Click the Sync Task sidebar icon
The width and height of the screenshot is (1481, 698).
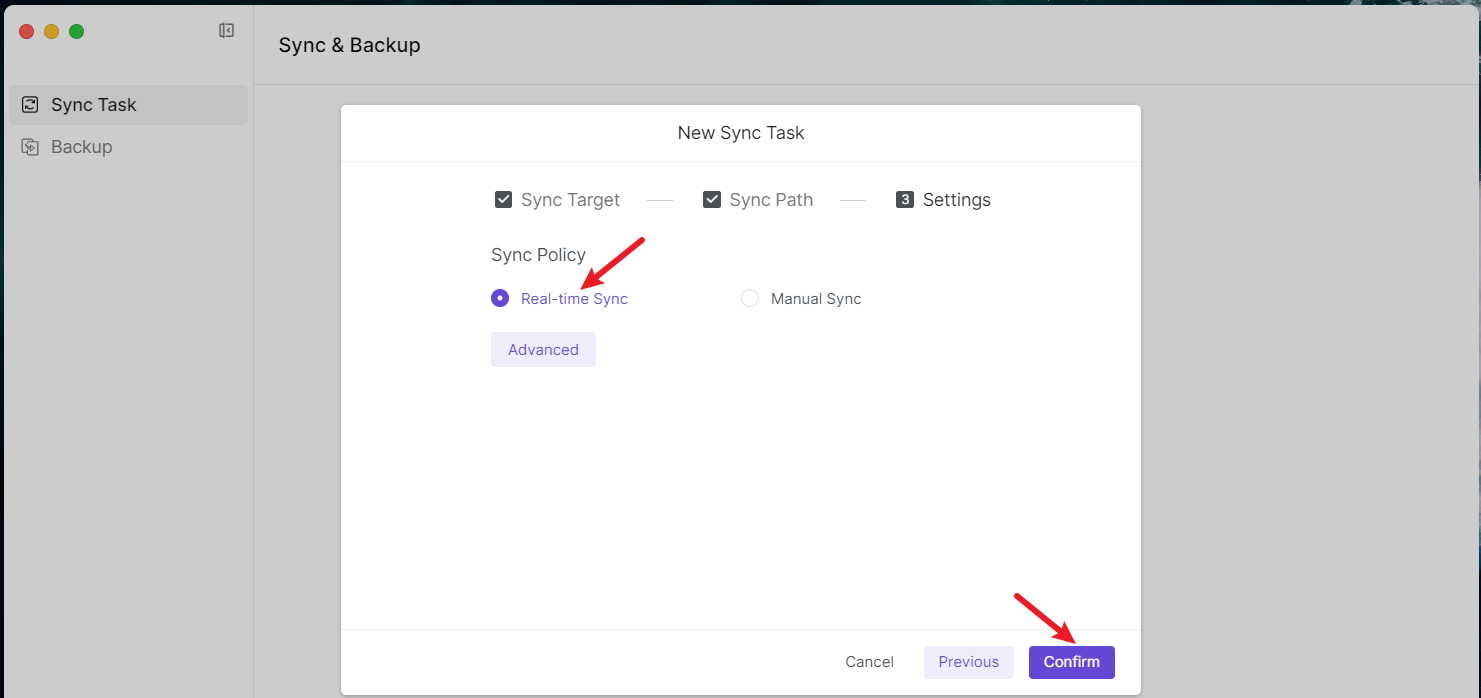tap(30, 105)
